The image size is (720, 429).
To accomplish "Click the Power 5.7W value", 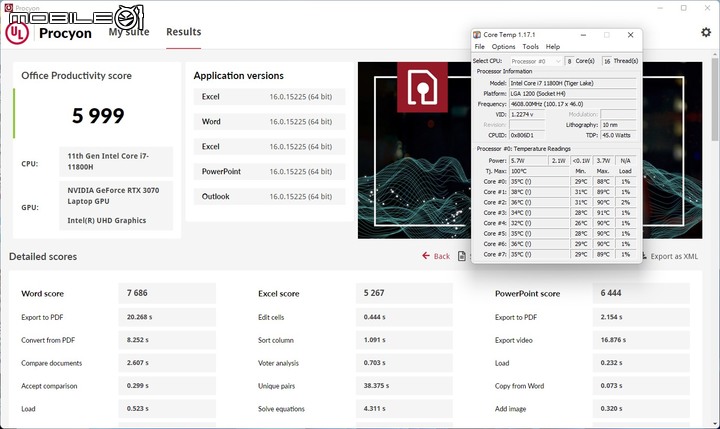I will coord(529,160).
